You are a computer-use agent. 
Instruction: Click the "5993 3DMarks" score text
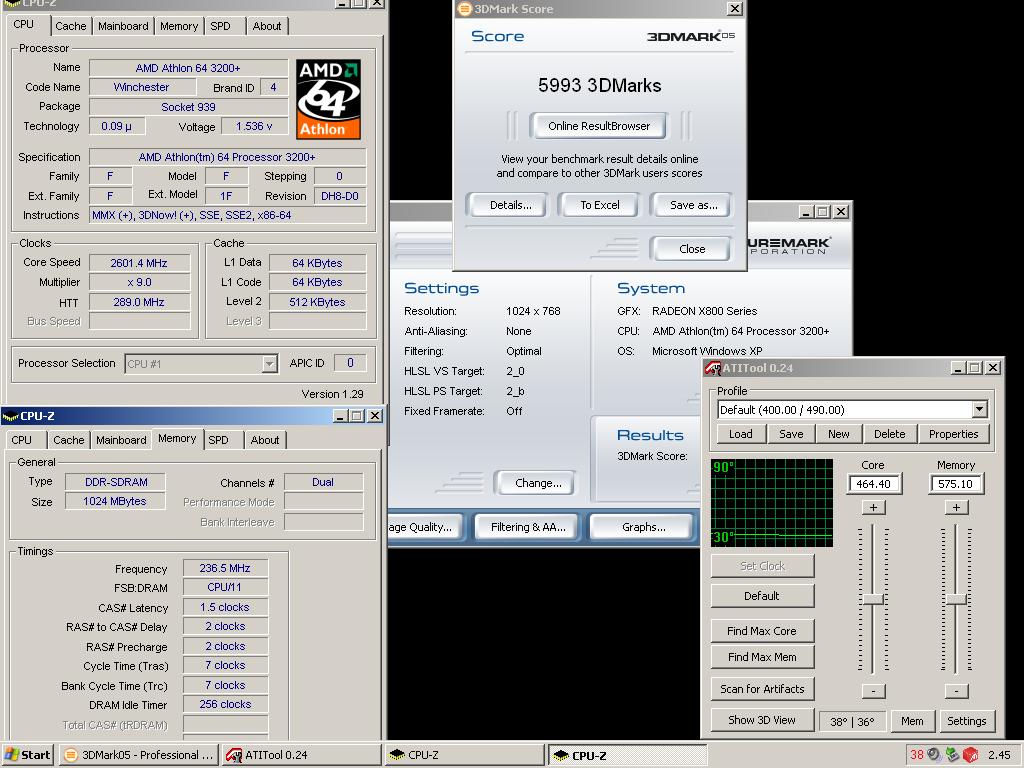tap(600, 86)
